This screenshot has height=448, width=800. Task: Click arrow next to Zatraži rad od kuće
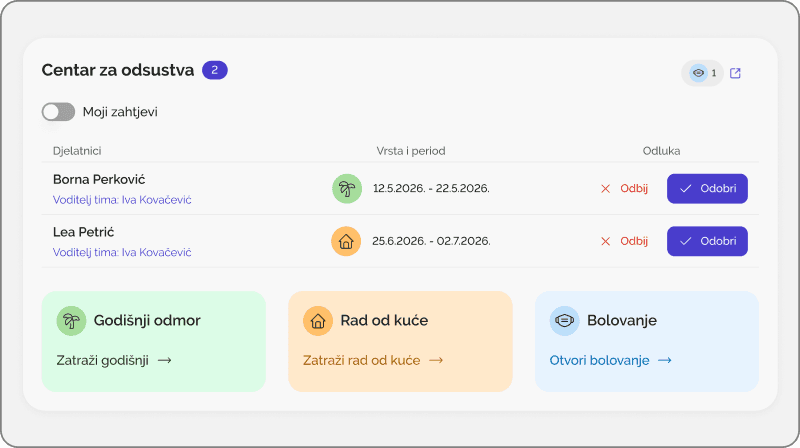[x=435, y=360]
